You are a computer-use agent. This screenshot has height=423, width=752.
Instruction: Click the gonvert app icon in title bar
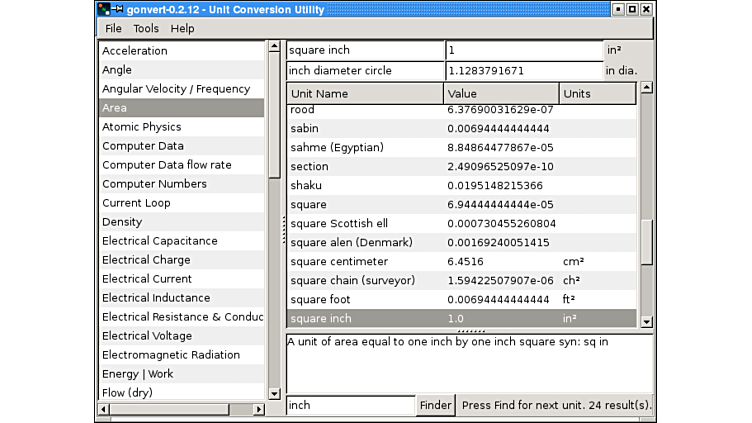coord(105,9)
